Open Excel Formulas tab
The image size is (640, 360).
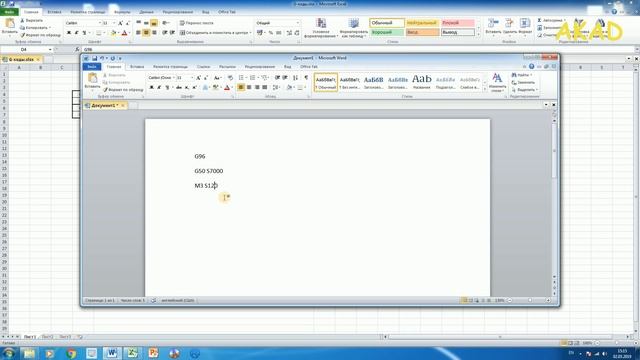coord(122,12)
